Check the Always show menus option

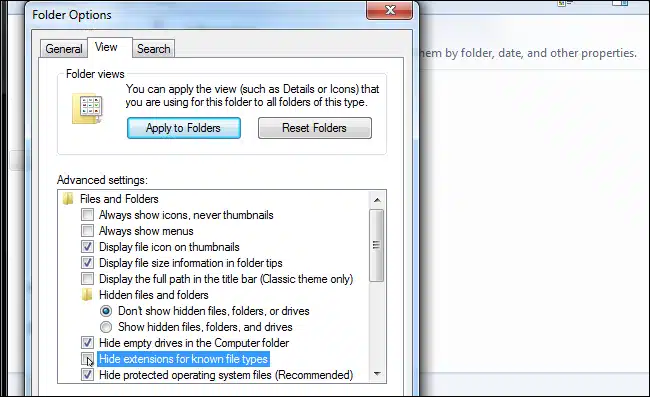[x=87, y=230]
